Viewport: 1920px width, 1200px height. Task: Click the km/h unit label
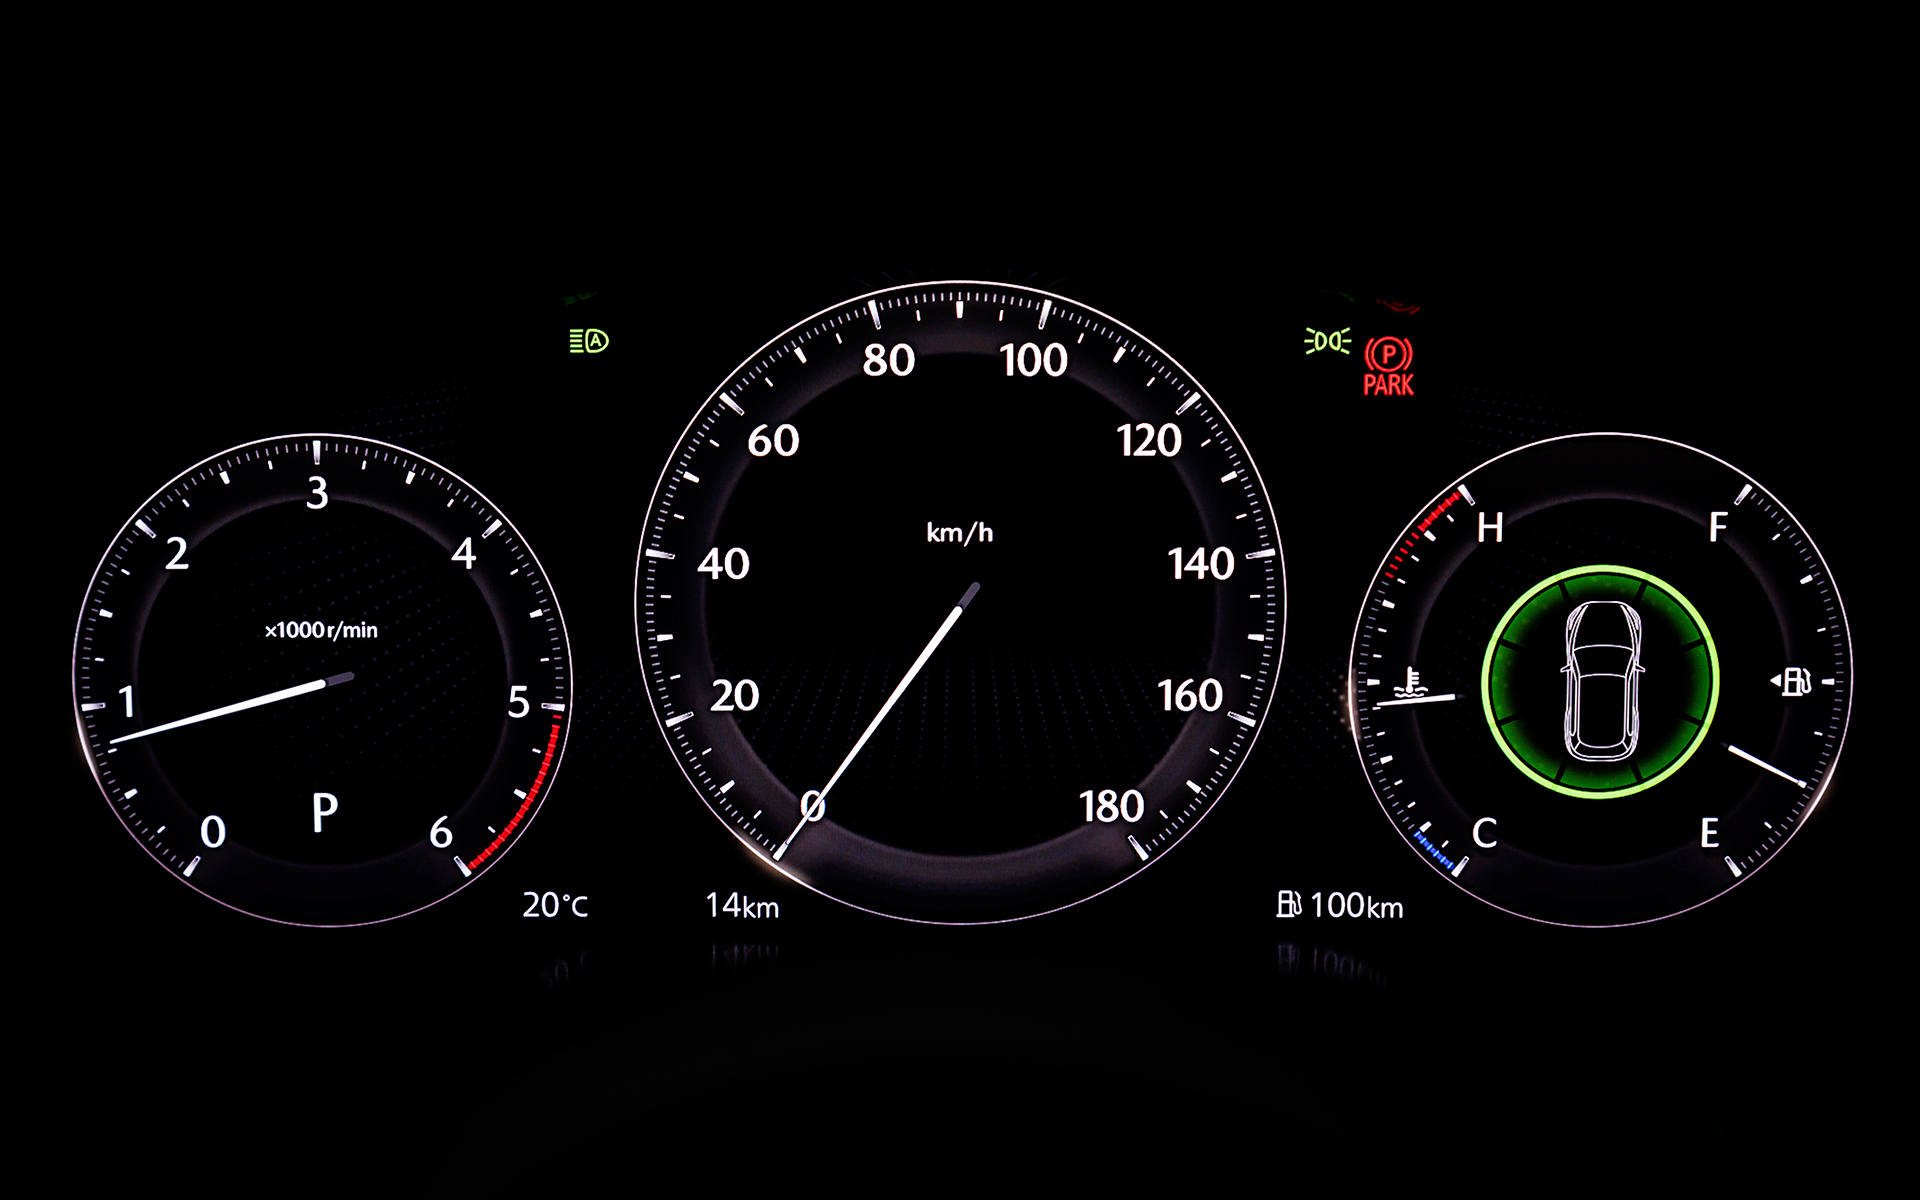(x=959, y=533)
